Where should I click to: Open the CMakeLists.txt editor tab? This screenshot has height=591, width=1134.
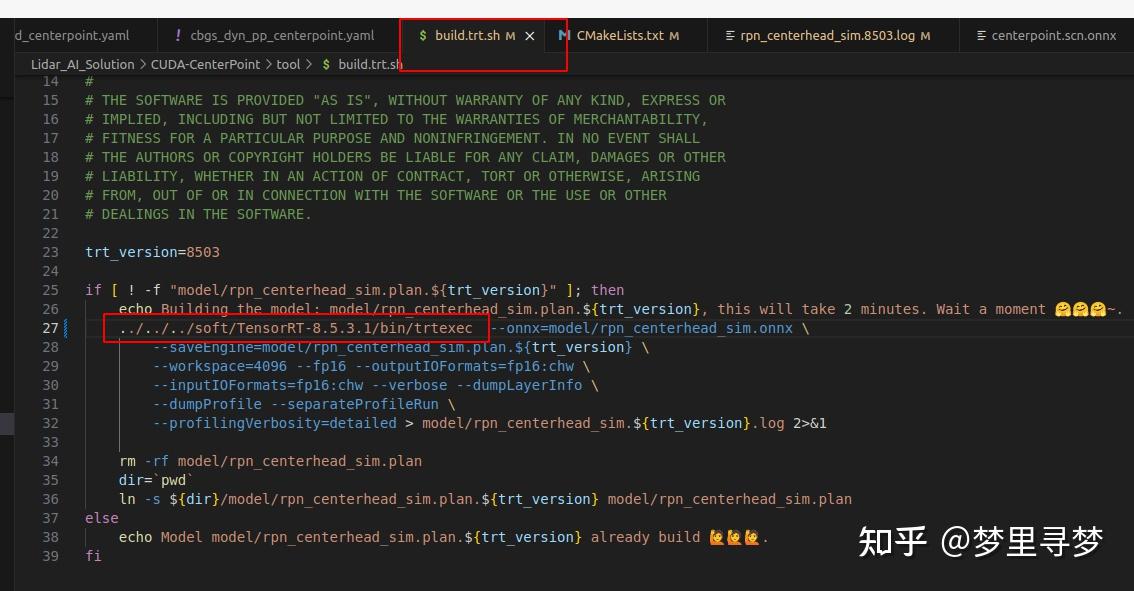tap(619, 35)
